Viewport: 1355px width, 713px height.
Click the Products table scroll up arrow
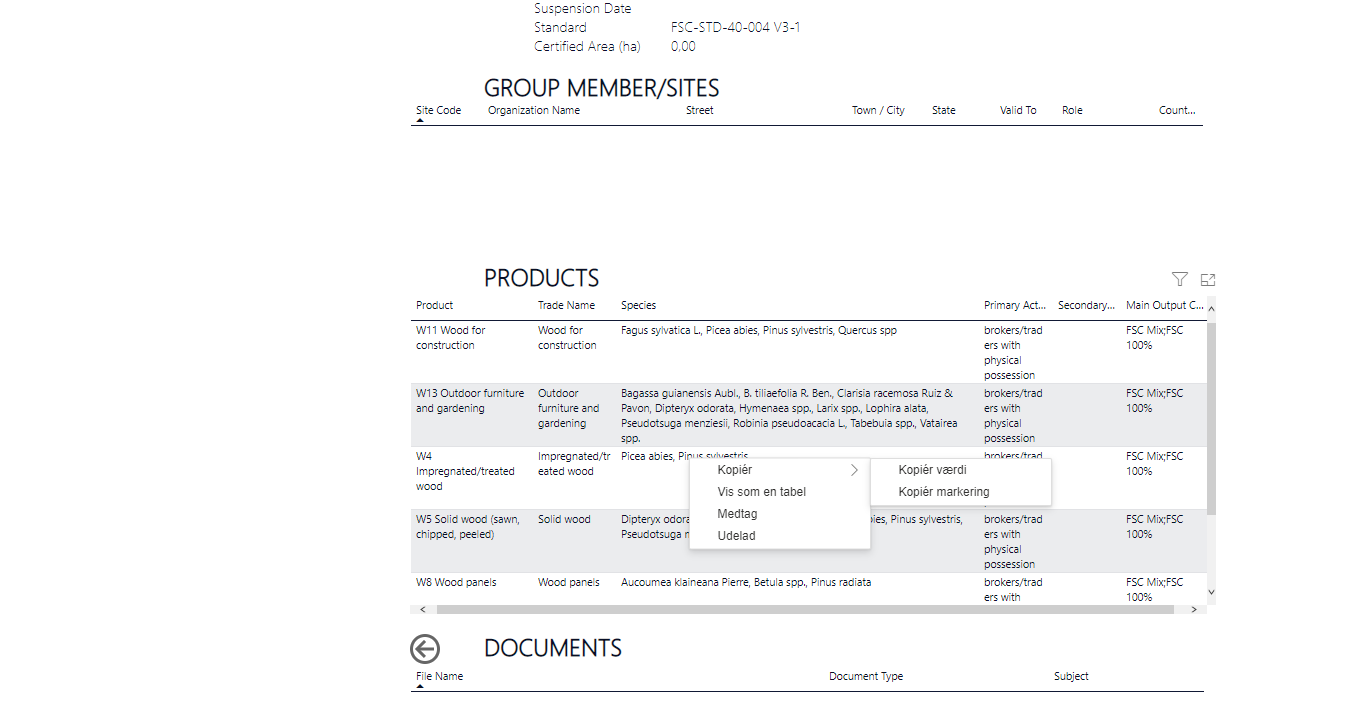tap(1212, 310)
